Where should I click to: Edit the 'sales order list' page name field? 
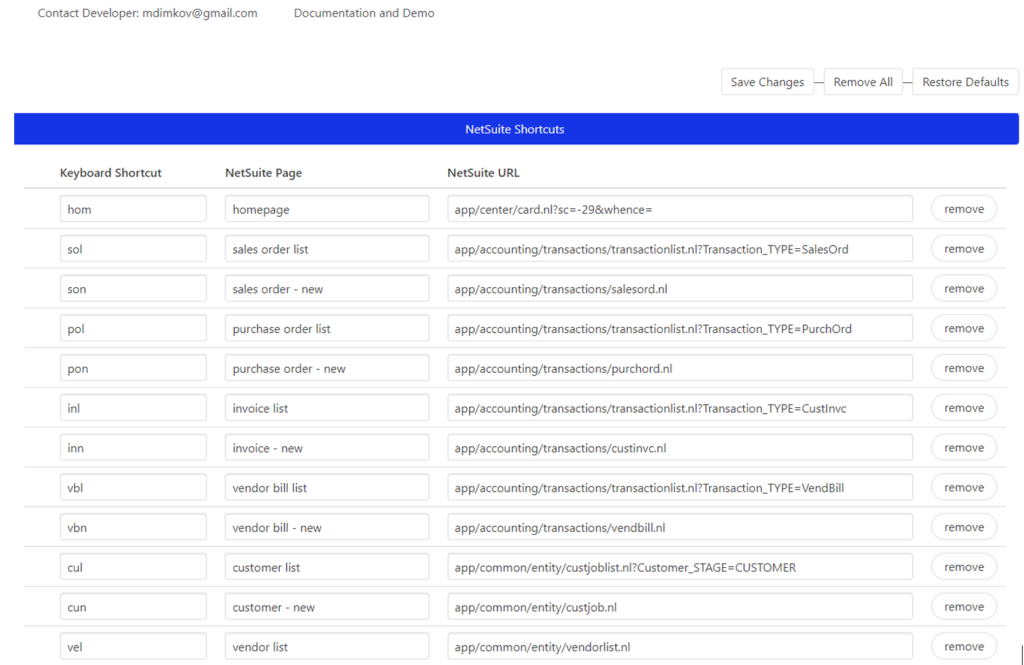327,249
